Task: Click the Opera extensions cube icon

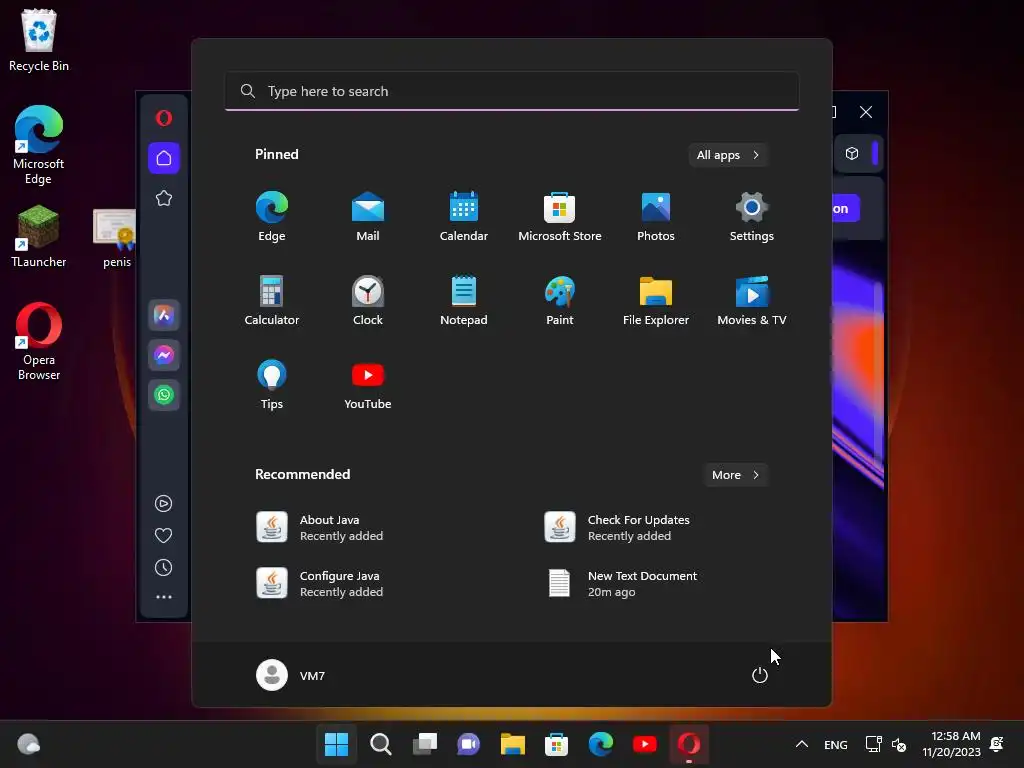Action: [x=852, y=153]
